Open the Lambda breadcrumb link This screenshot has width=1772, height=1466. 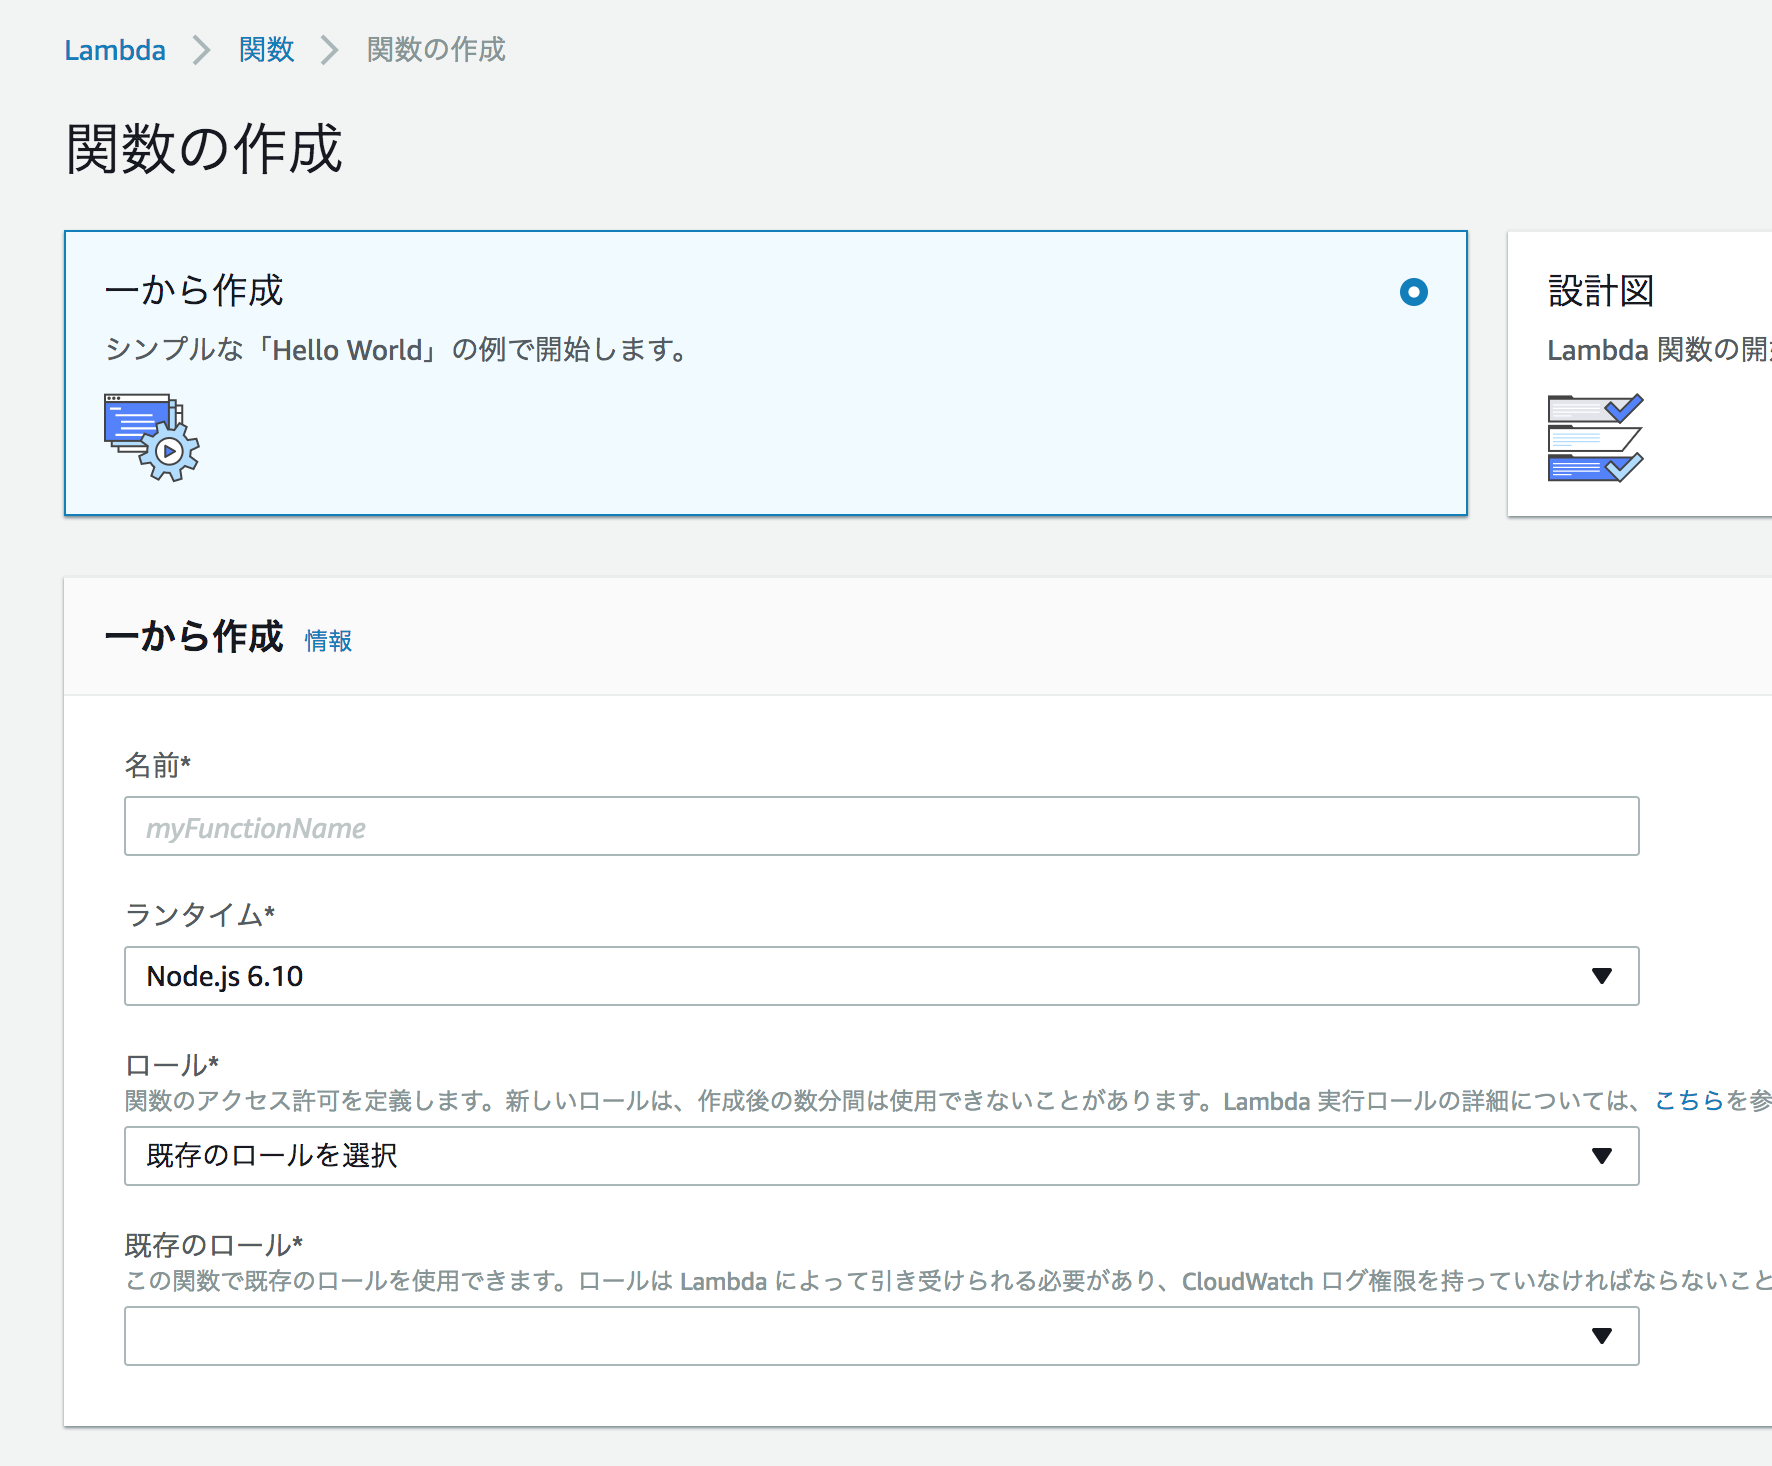115,50
